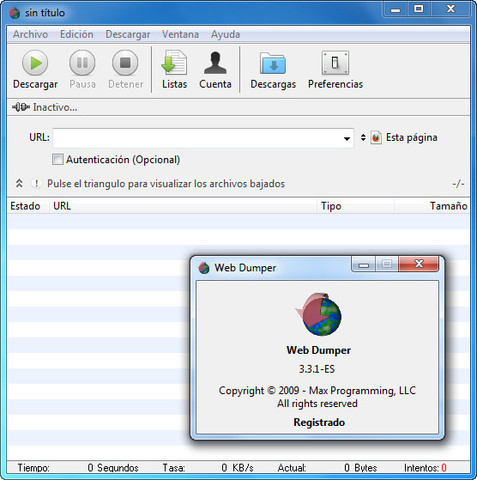This screenshot has height=480, width=477.
Task: Start download with the Descargar play icon
Action: (35, 63)
